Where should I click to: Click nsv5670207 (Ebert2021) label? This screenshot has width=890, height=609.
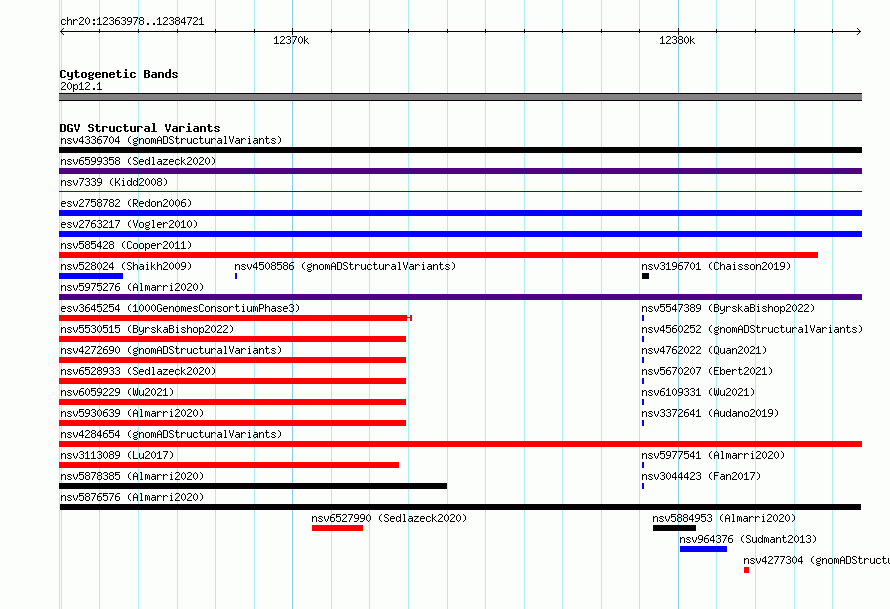pyautogui.click(x=707, y=371)
